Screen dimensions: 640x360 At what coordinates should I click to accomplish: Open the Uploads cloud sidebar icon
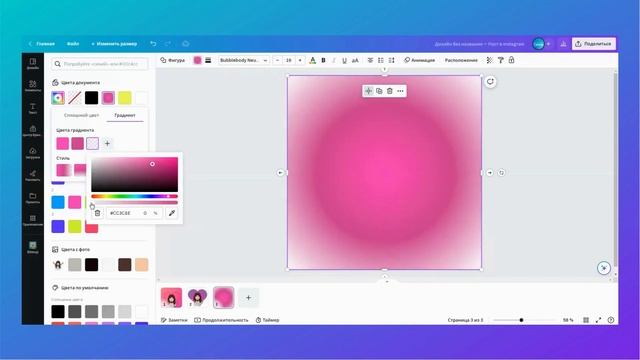33,153
